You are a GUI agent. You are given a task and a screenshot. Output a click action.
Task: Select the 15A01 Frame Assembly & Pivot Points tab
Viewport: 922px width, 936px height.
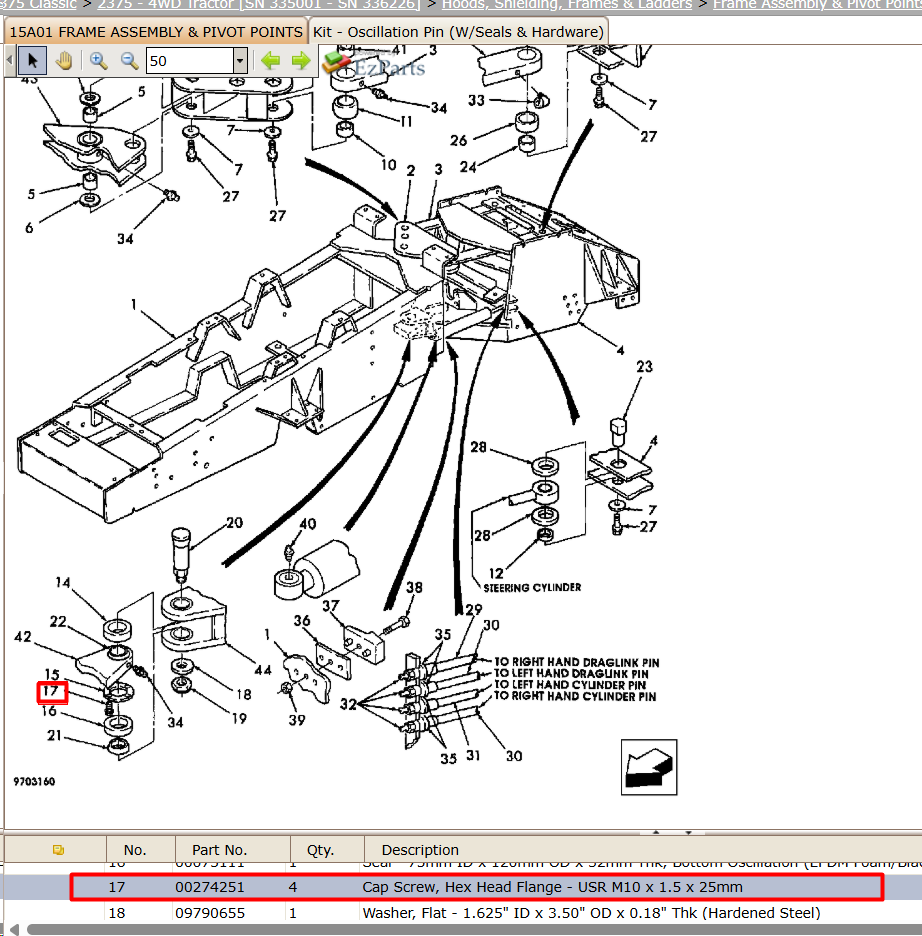point(156,32)
